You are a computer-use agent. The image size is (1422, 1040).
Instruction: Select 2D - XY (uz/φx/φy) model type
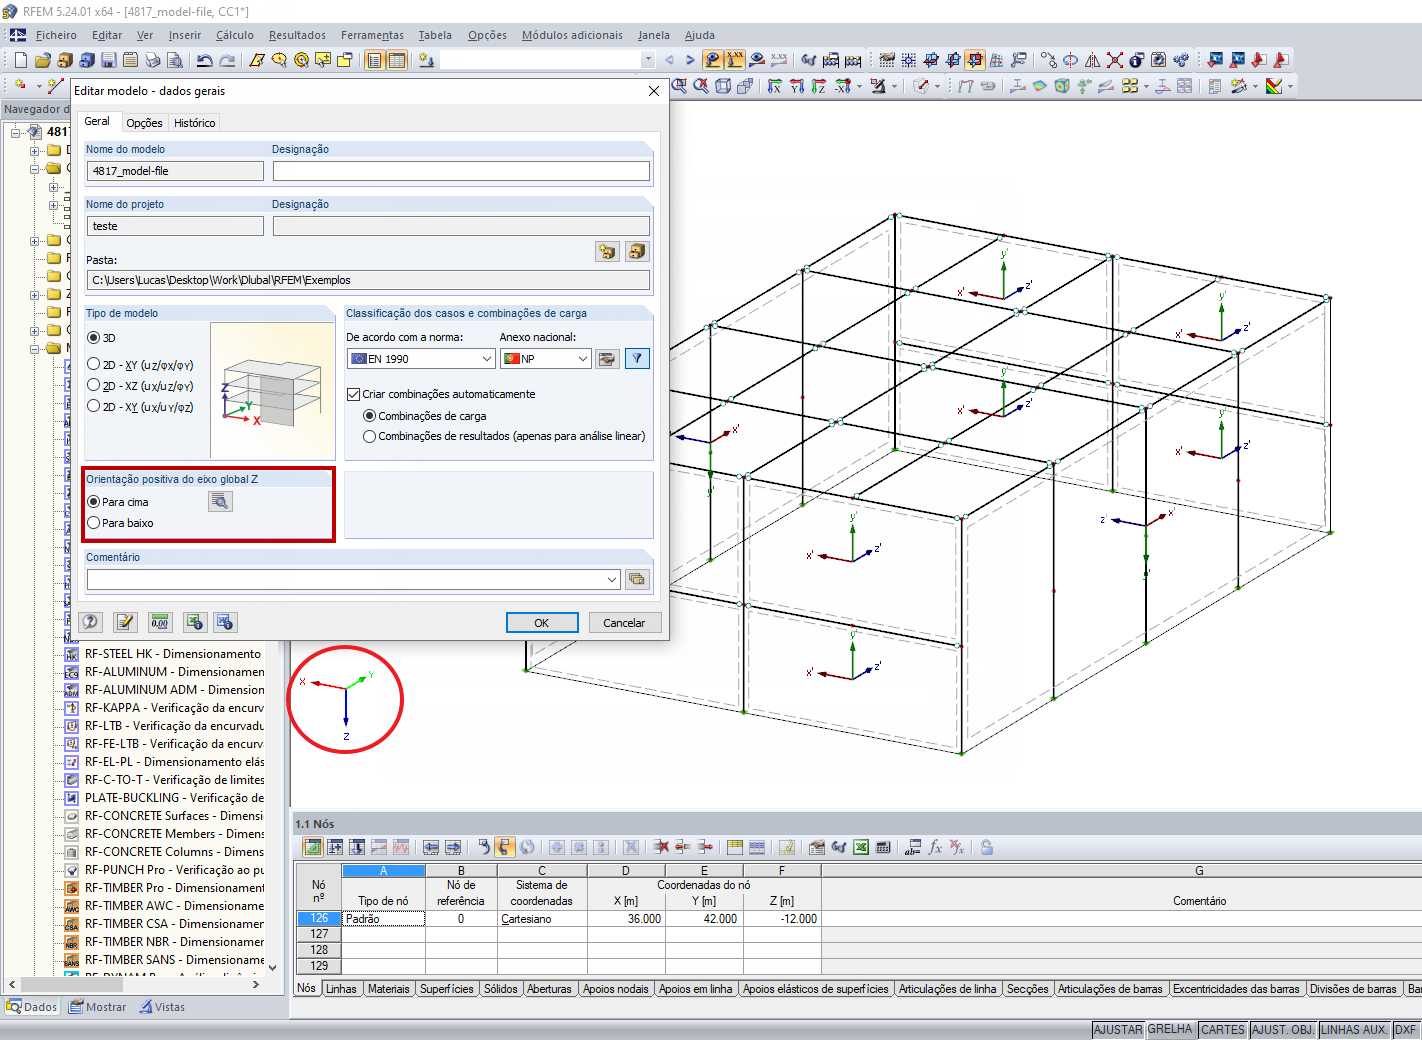point(94,365)
